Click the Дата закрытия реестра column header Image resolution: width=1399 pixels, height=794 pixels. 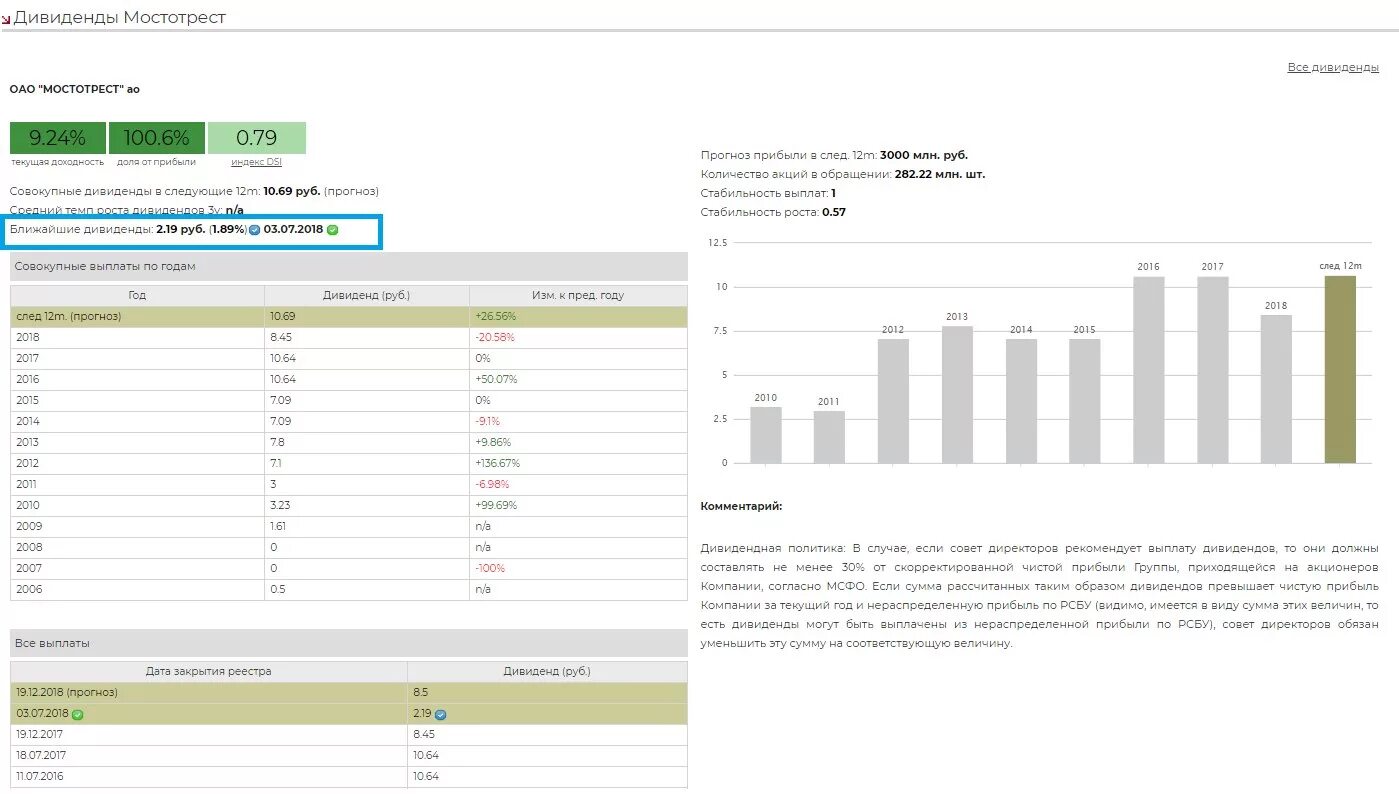coord(209,671)
